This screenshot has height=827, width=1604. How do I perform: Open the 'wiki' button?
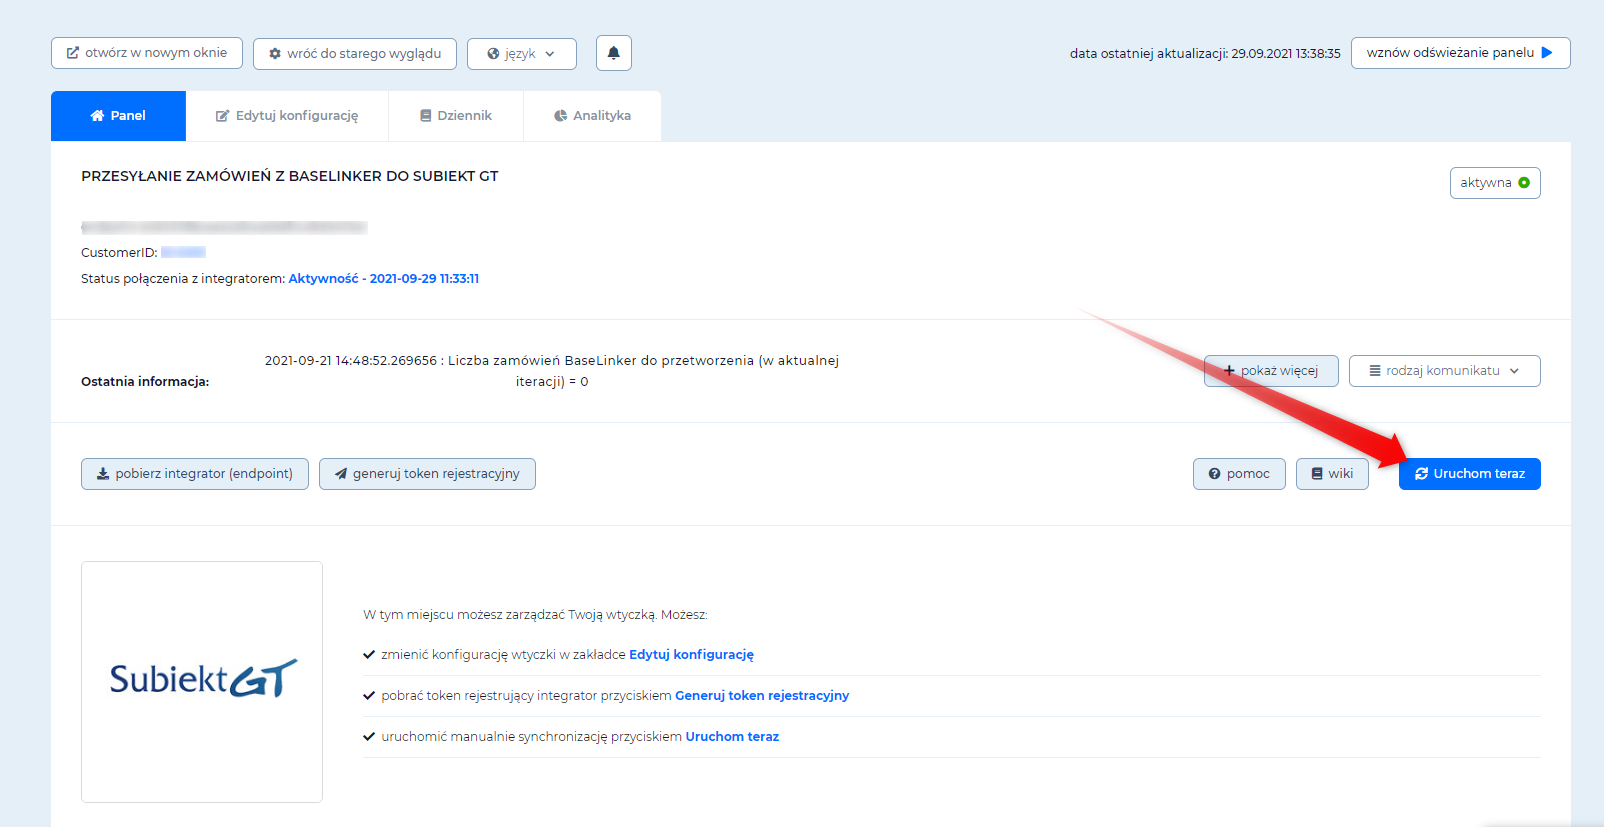(x=1332, y=474)
